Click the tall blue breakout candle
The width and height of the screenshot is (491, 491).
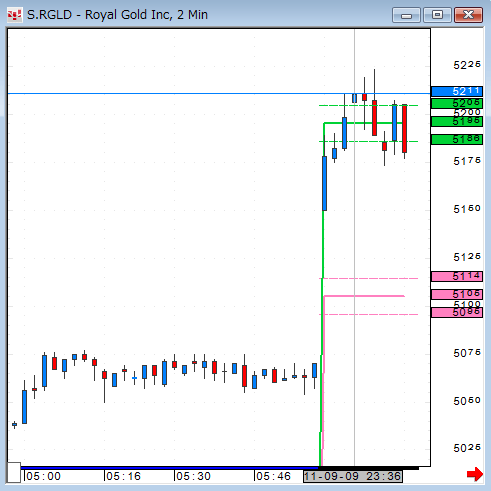(324, 183)
